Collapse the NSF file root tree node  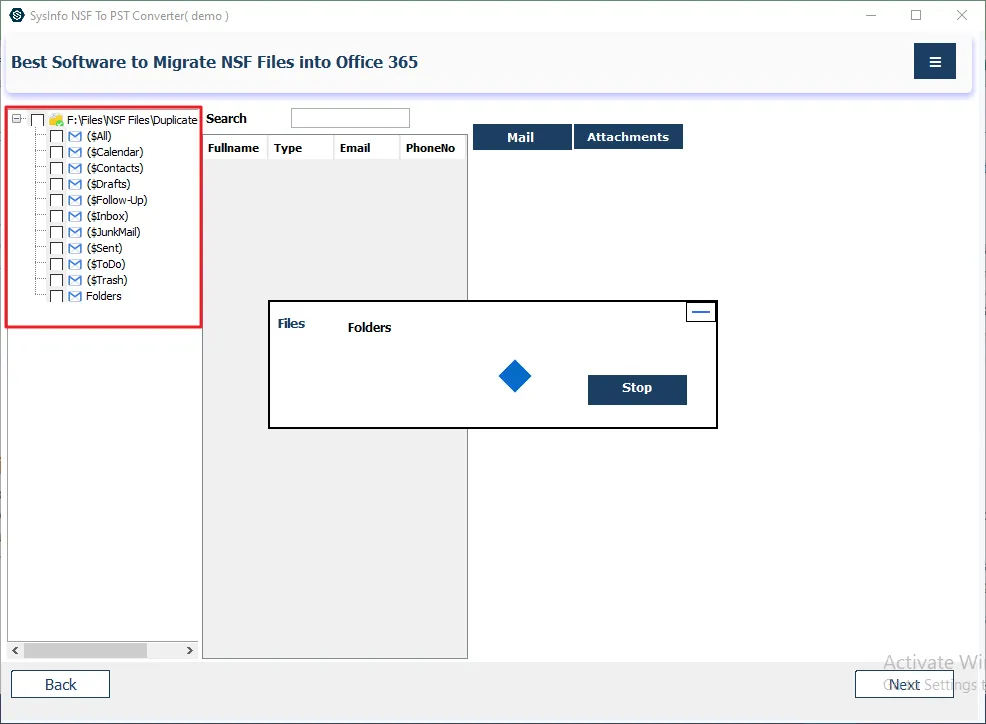coord(17,120)
